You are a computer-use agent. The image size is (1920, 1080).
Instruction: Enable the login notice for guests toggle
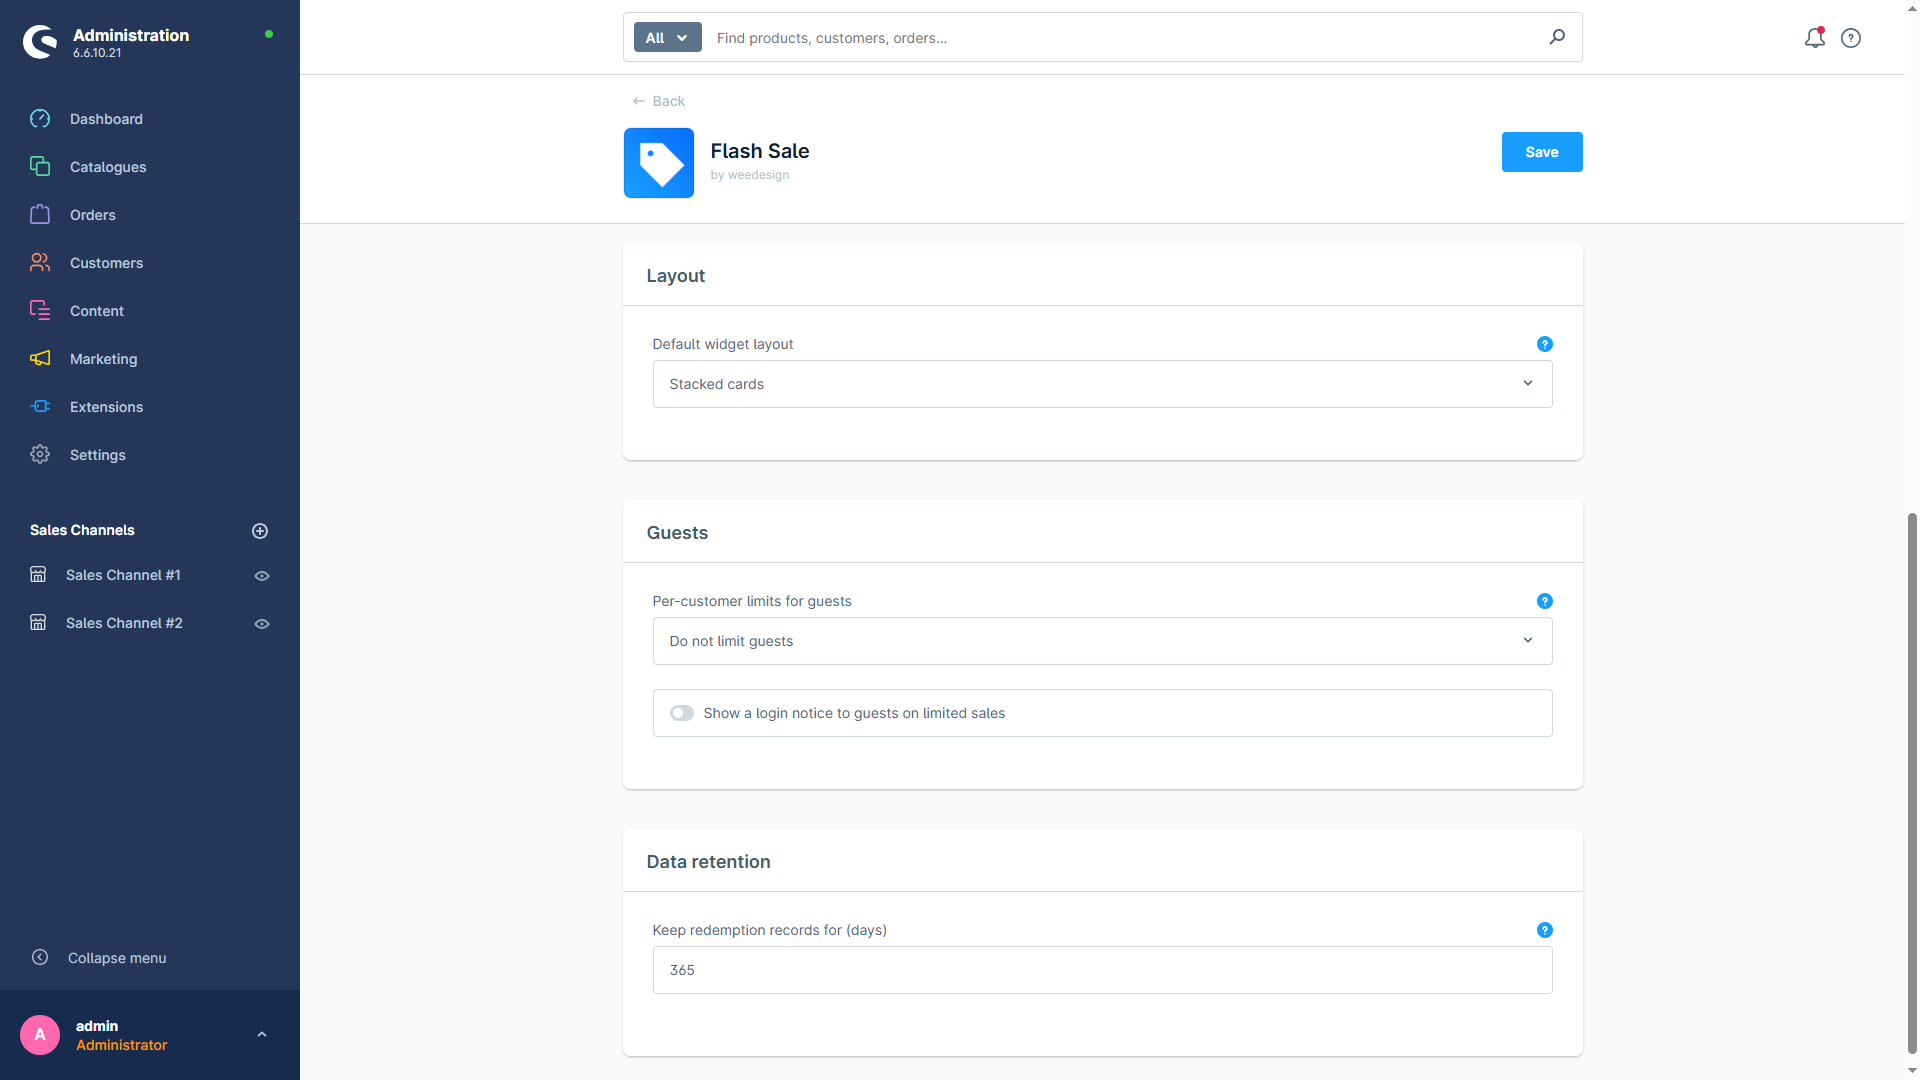click(682, 713)
